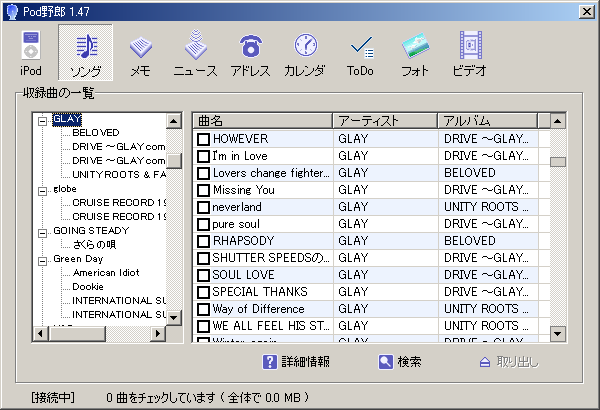Click the 取り出し eject button

click(x=509, y=362)
